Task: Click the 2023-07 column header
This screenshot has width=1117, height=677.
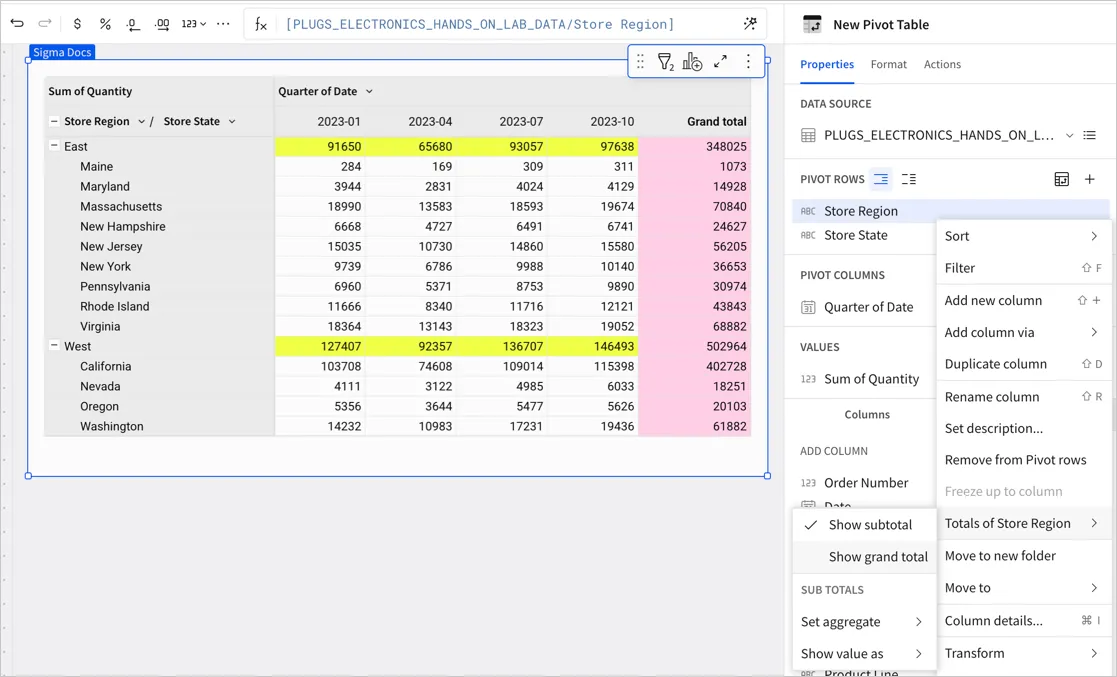Action: (x=521, y=122)
